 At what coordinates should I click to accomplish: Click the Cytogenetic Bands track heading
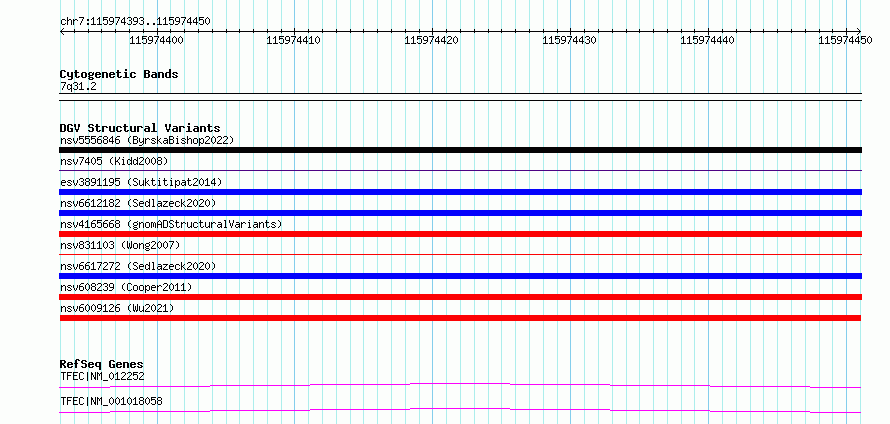click(119, 74)
